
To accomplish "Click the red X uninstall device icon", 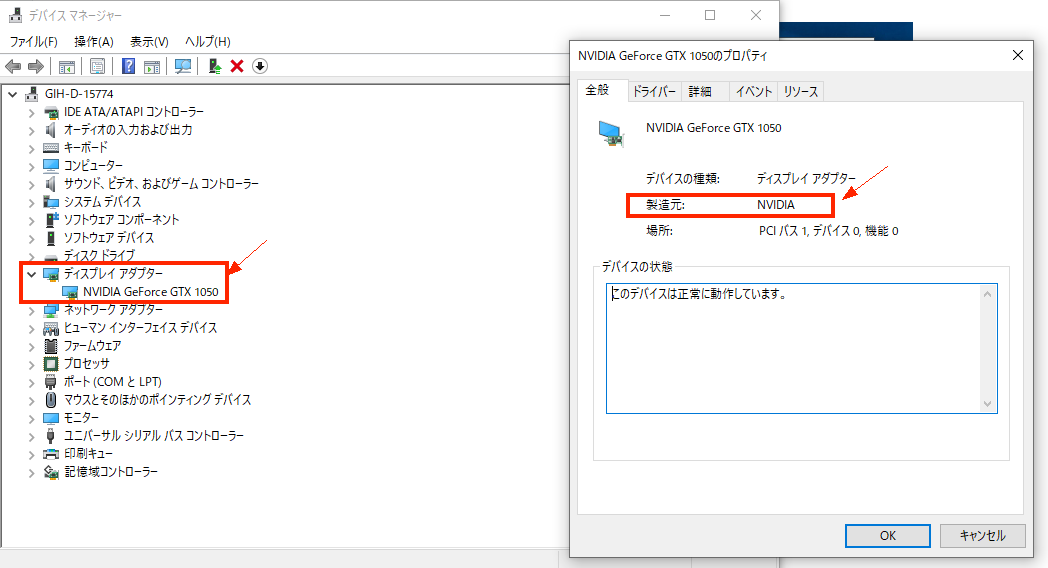I will coord(237,66).
